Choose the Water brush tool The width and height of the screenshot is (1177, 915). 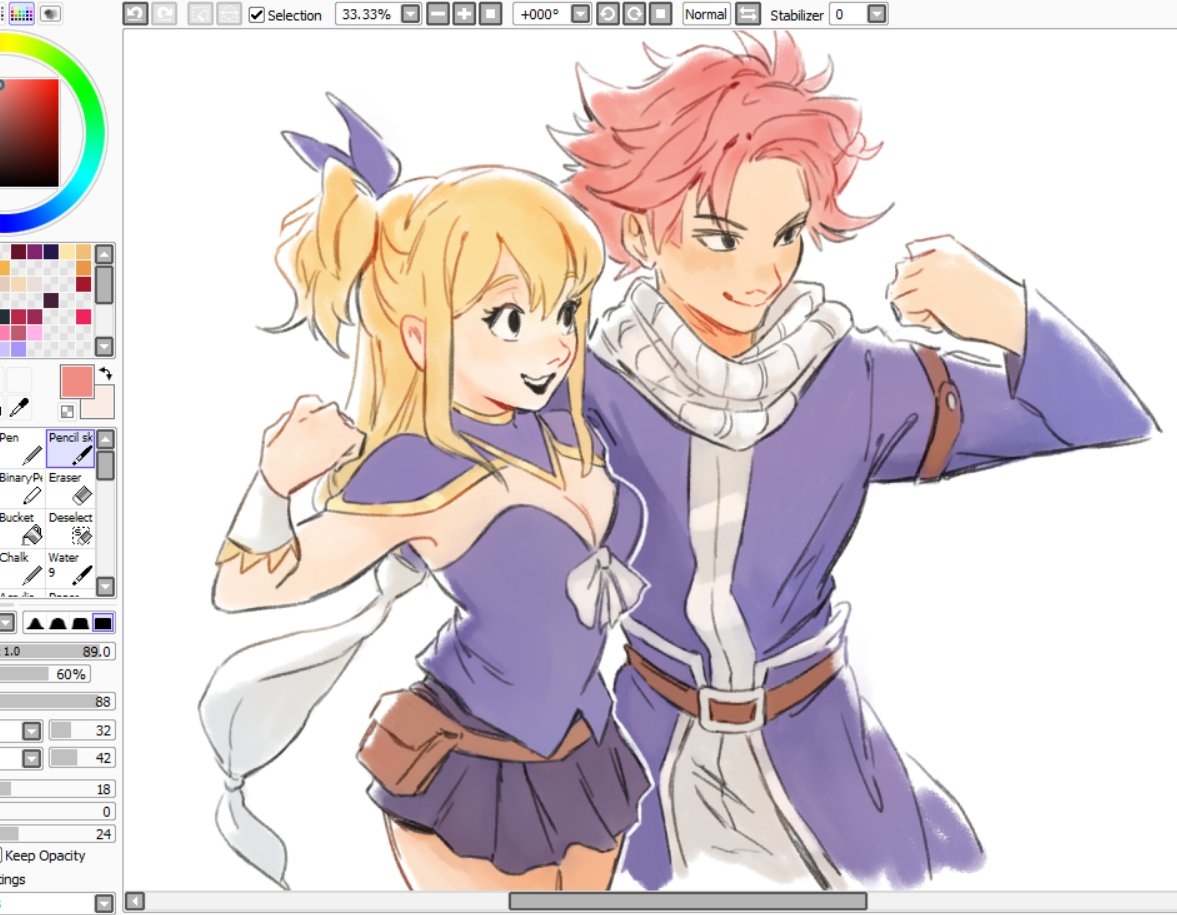coord(70,568)
